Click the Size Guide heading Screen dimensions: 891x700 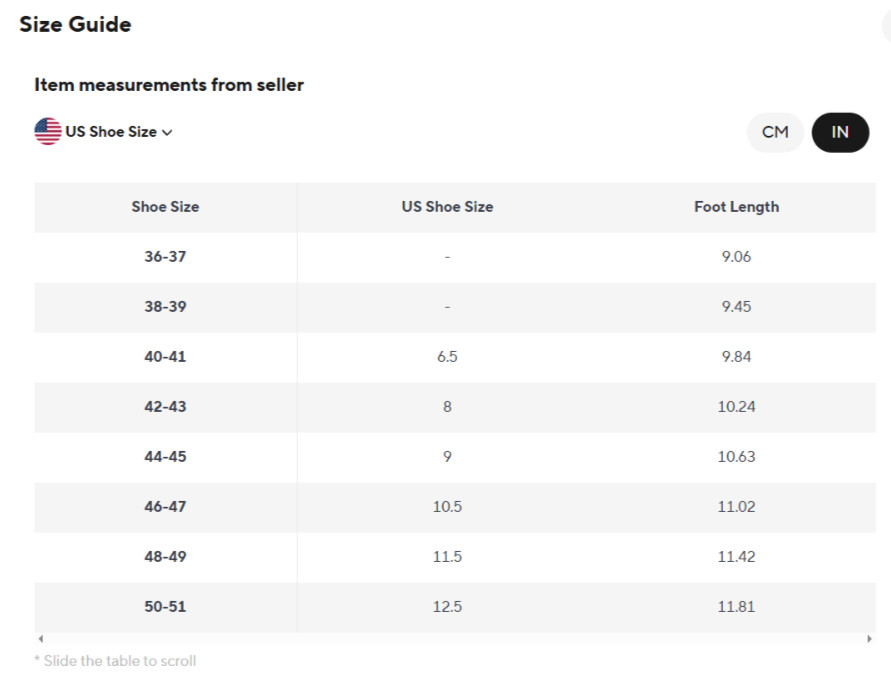[75, 24]
